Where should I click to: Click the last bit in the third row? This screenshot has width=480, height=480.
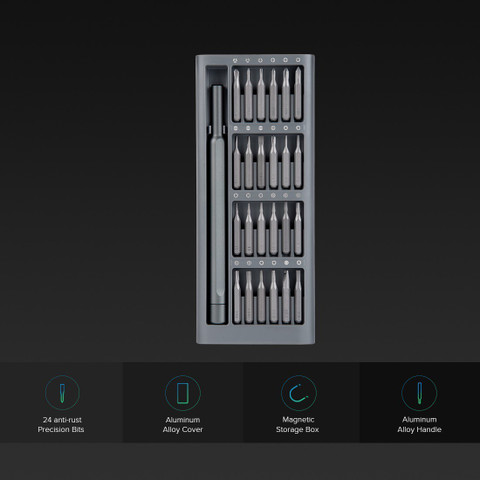[x=298, y=229]
